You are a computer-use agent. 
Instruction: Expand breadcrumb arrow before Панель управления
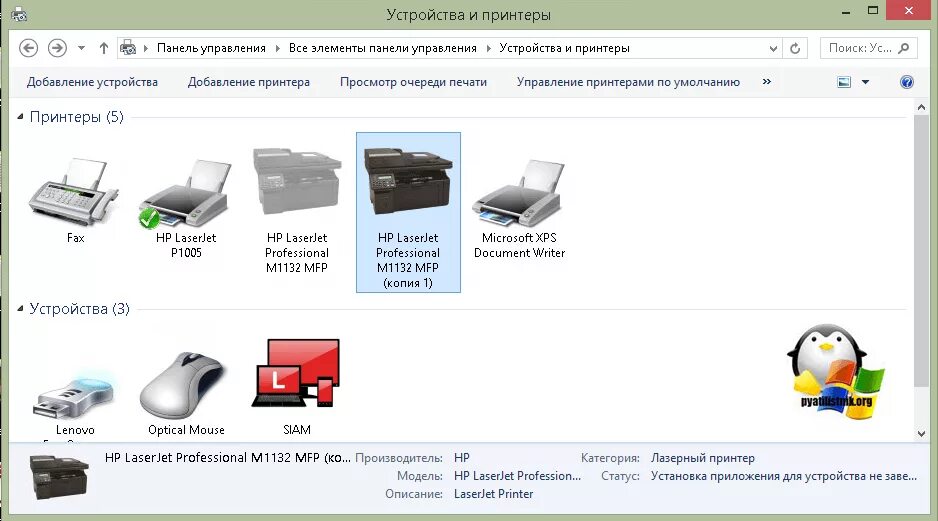[145, 48]
